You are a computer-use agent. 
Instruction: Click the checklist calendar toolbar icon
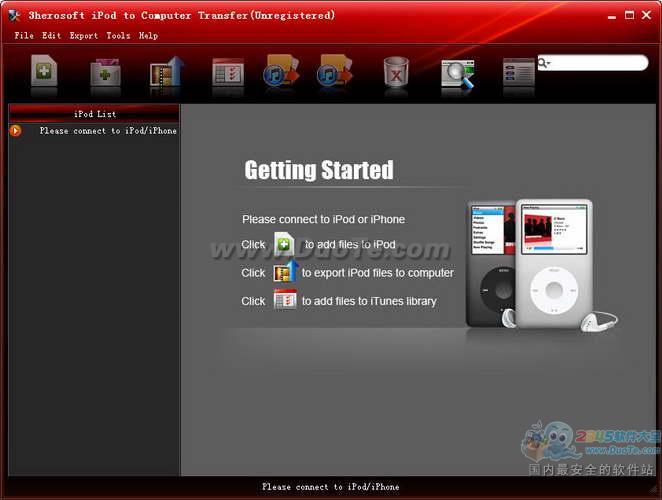point(228,72)
